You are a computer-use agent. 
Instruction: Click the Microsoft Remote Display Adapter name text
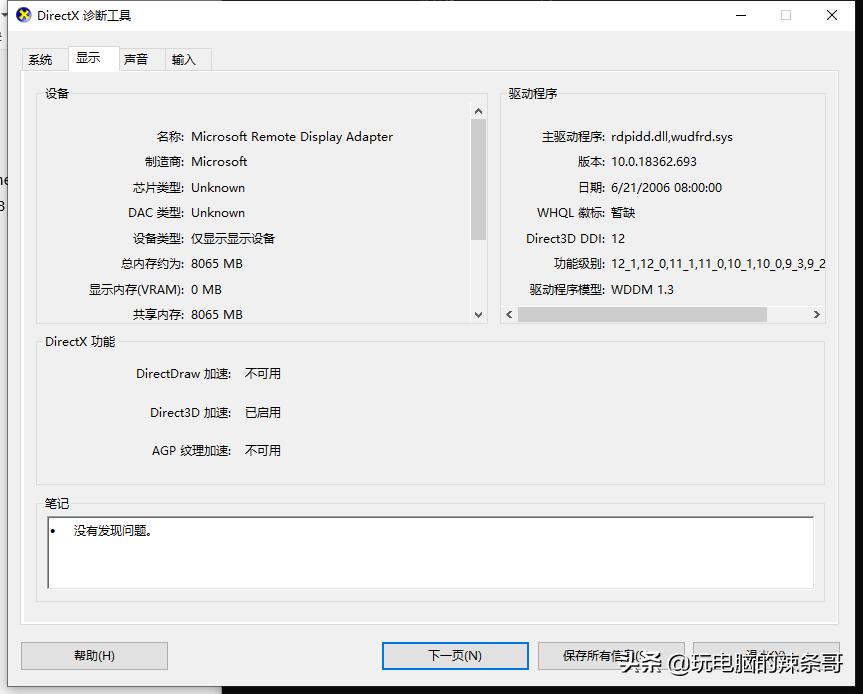[292, 136]
